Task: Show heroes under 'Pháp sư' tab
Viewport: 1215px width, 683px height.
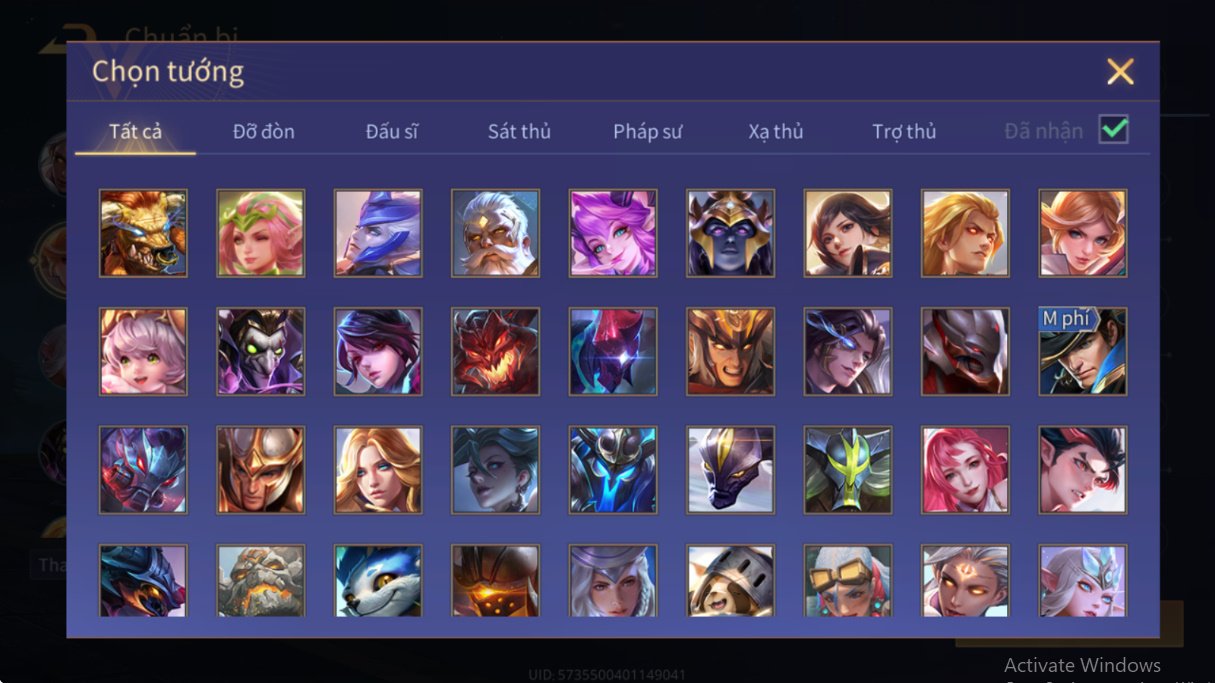Action: click(648, 132)
